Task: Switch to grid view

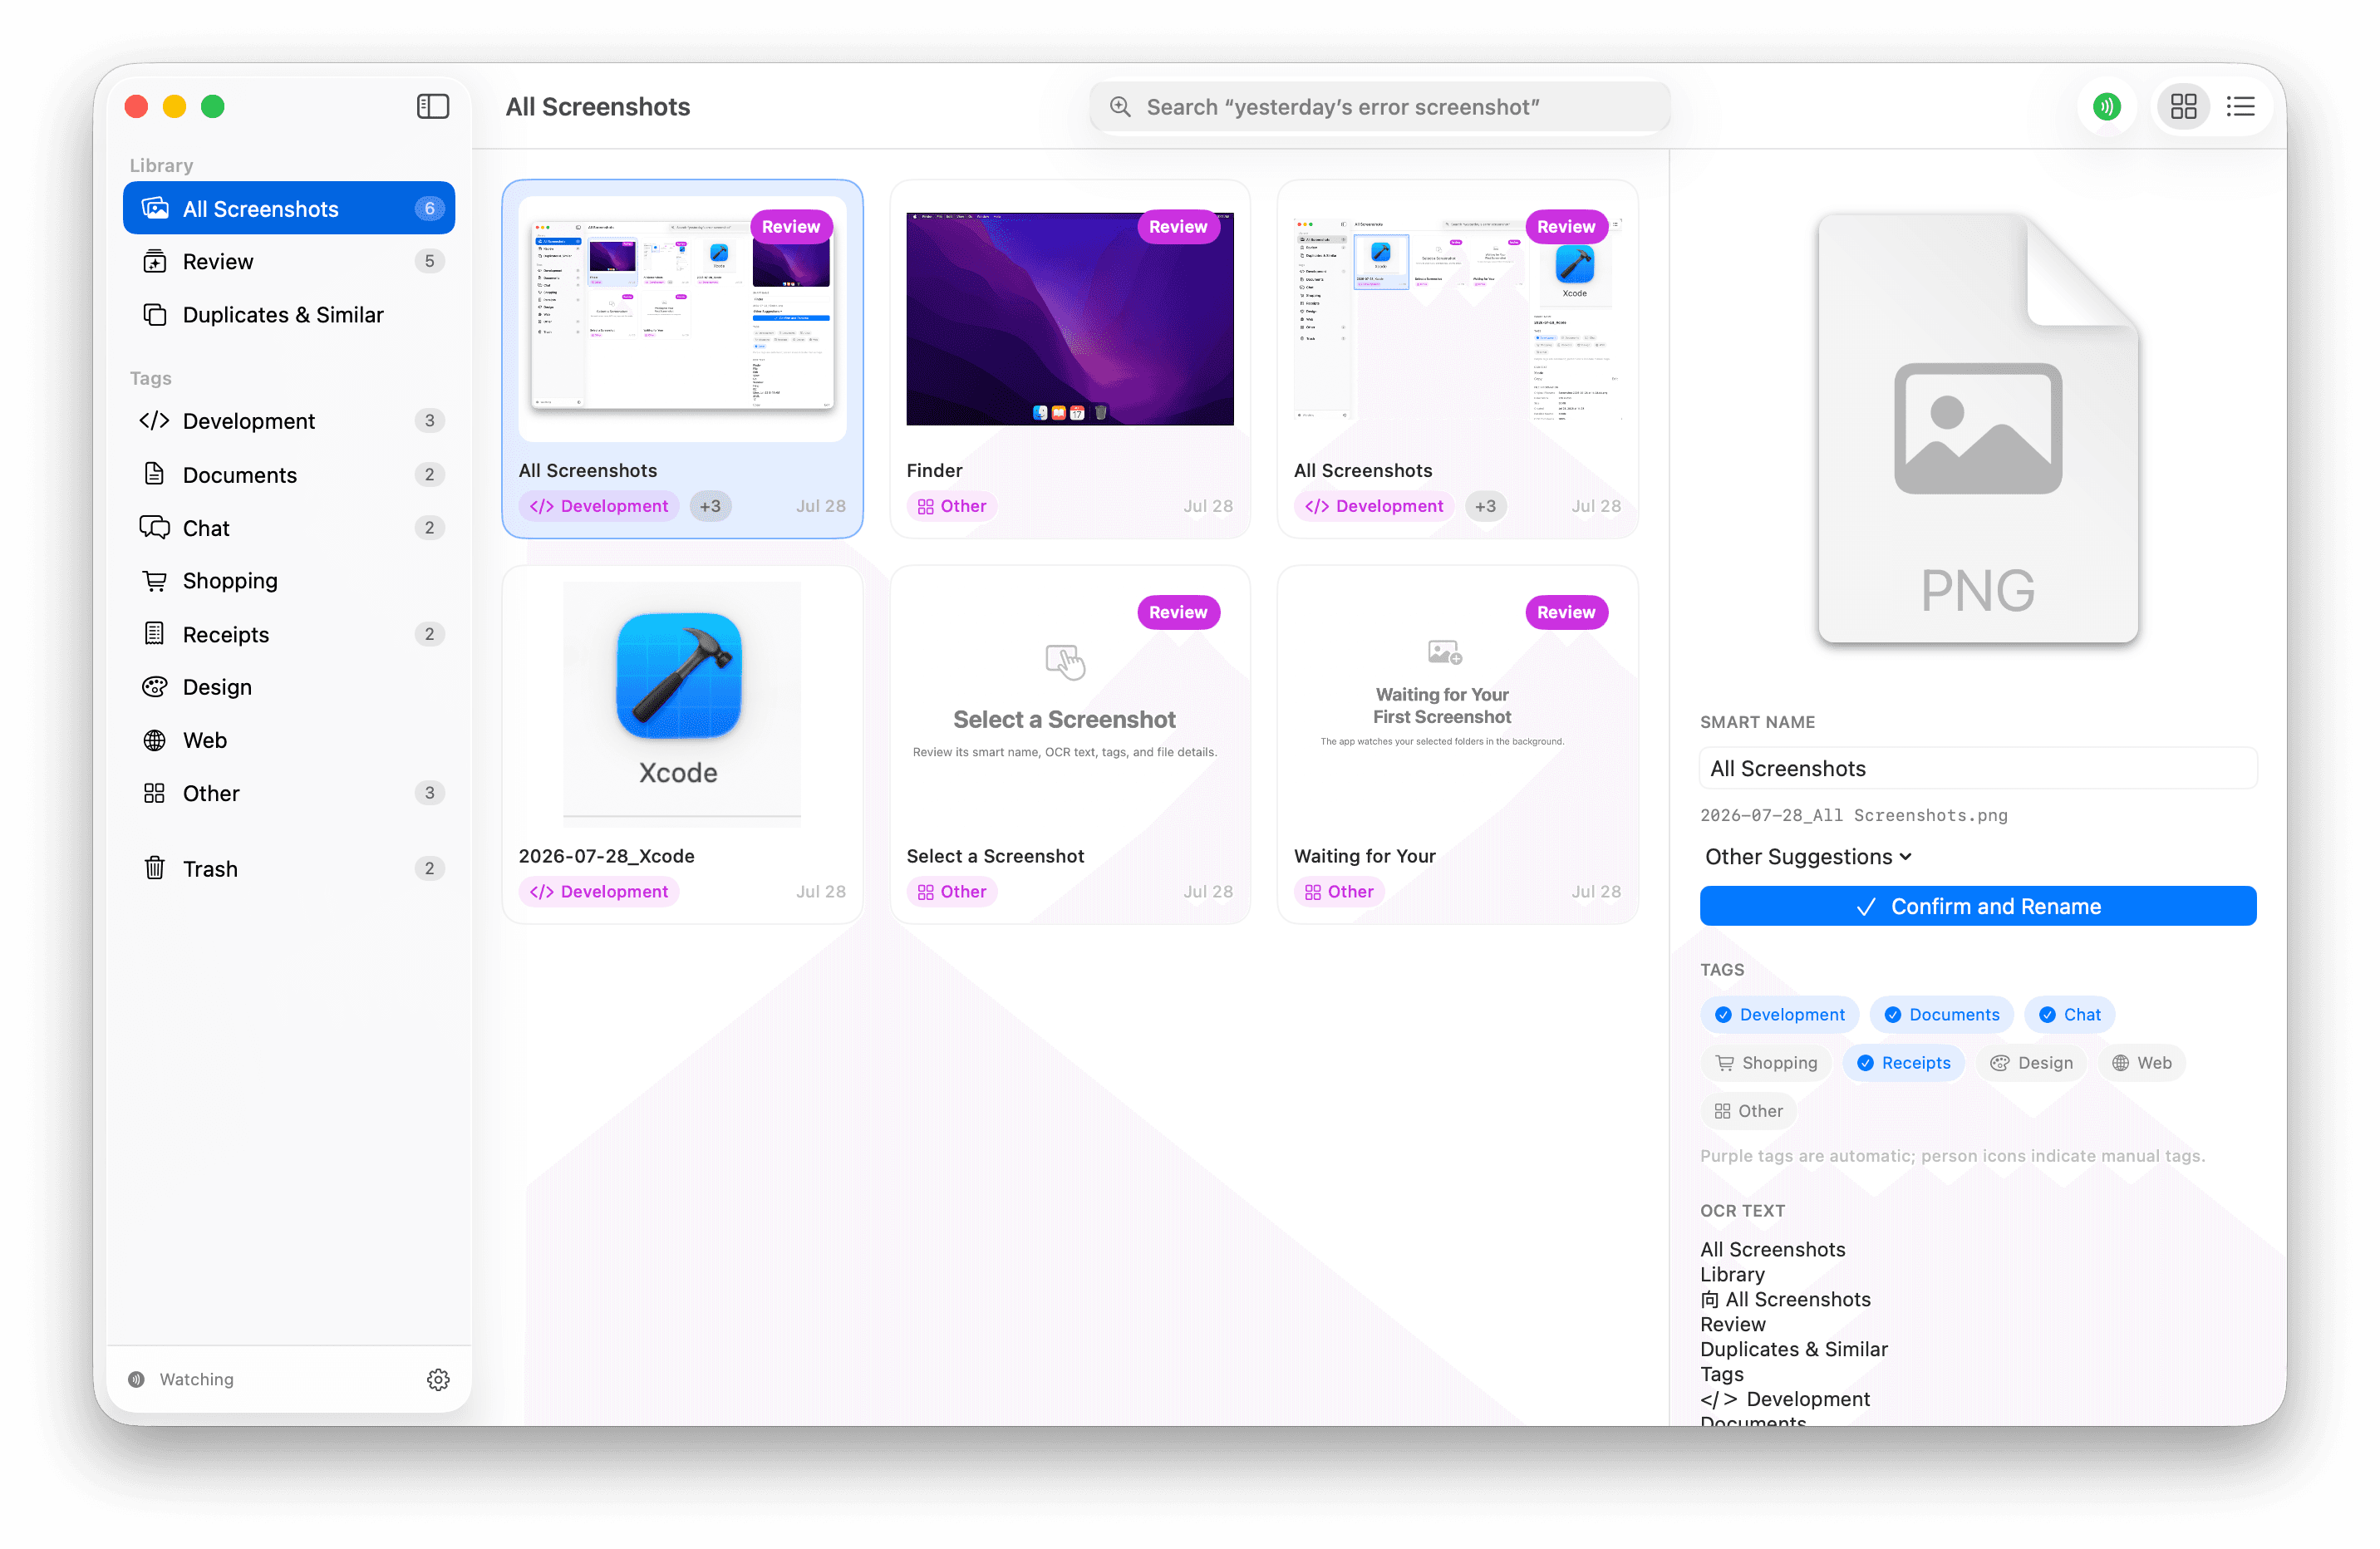Action: pyautogui.click(x=2183, y=106)
